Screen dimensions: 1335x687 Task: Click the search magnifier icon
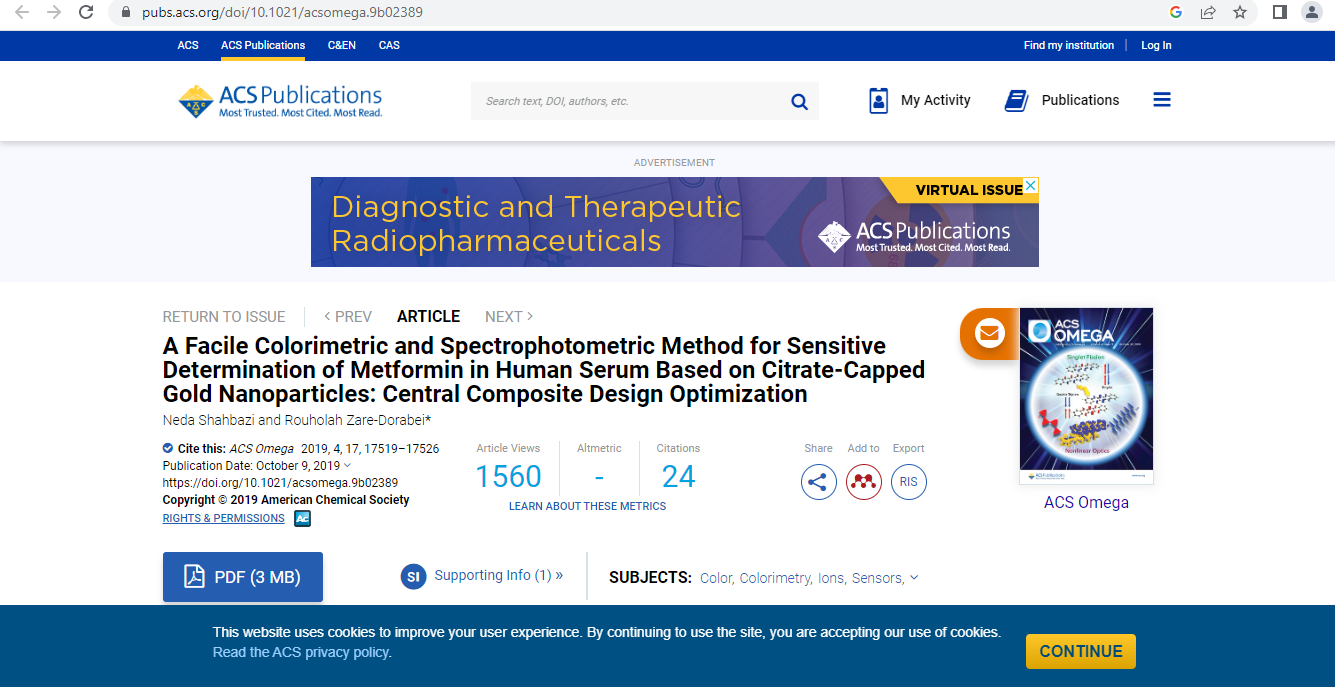pyautogui.click(x=799, y=101)
